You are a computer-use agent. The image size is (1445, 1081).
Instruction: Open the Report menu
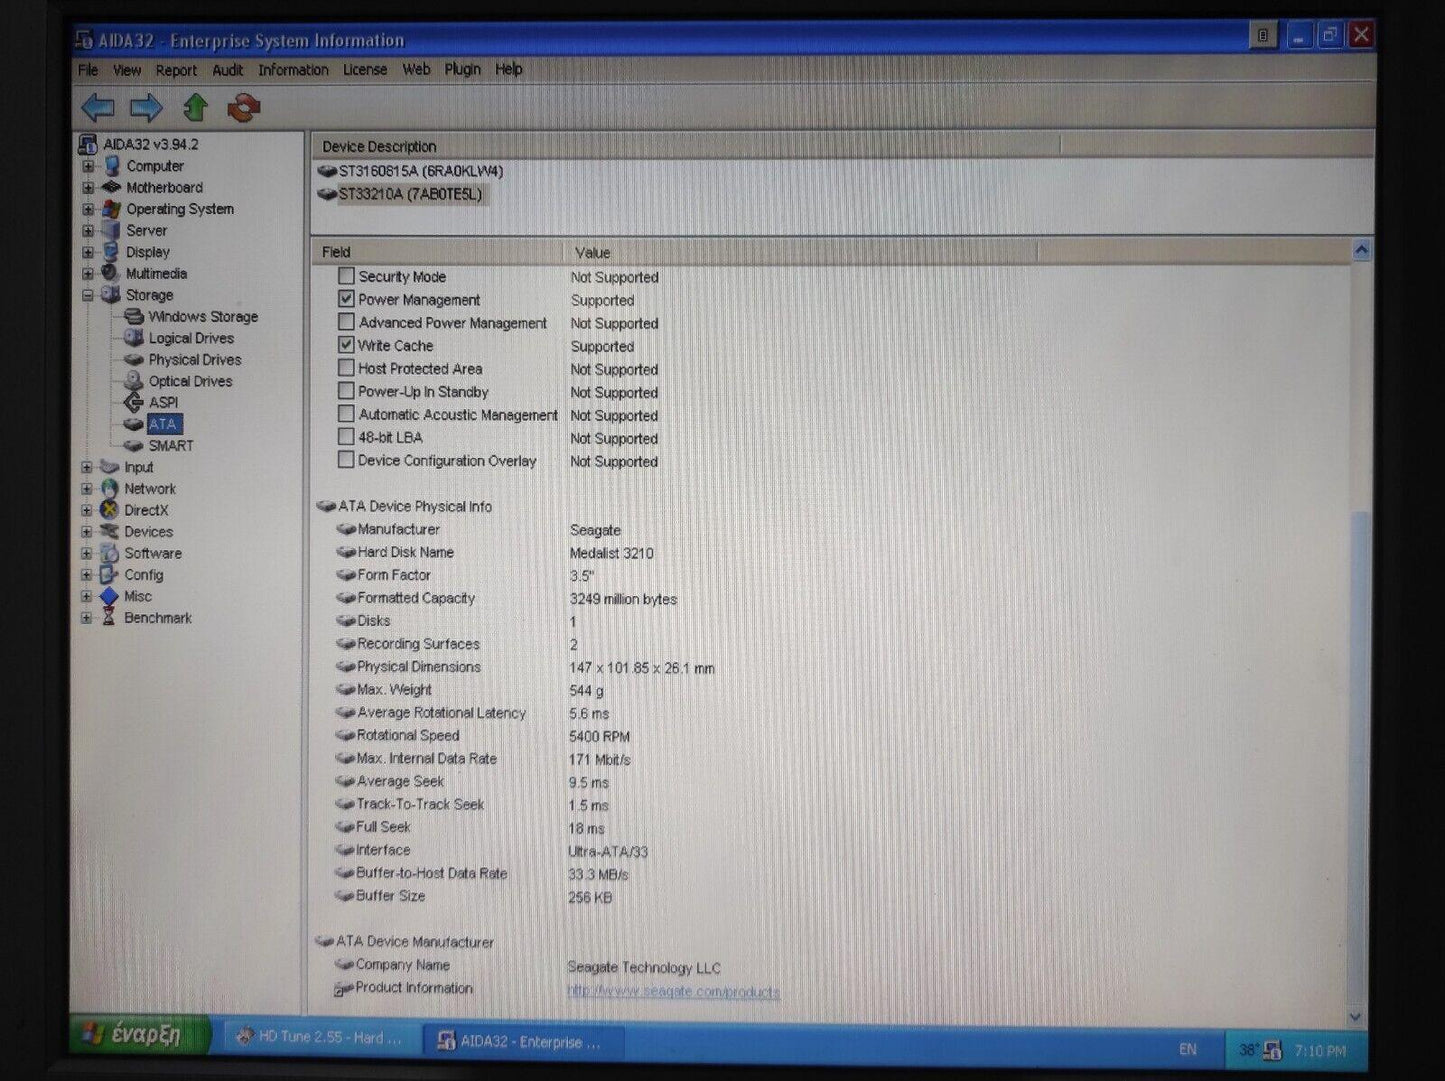[x=176, y=70]
